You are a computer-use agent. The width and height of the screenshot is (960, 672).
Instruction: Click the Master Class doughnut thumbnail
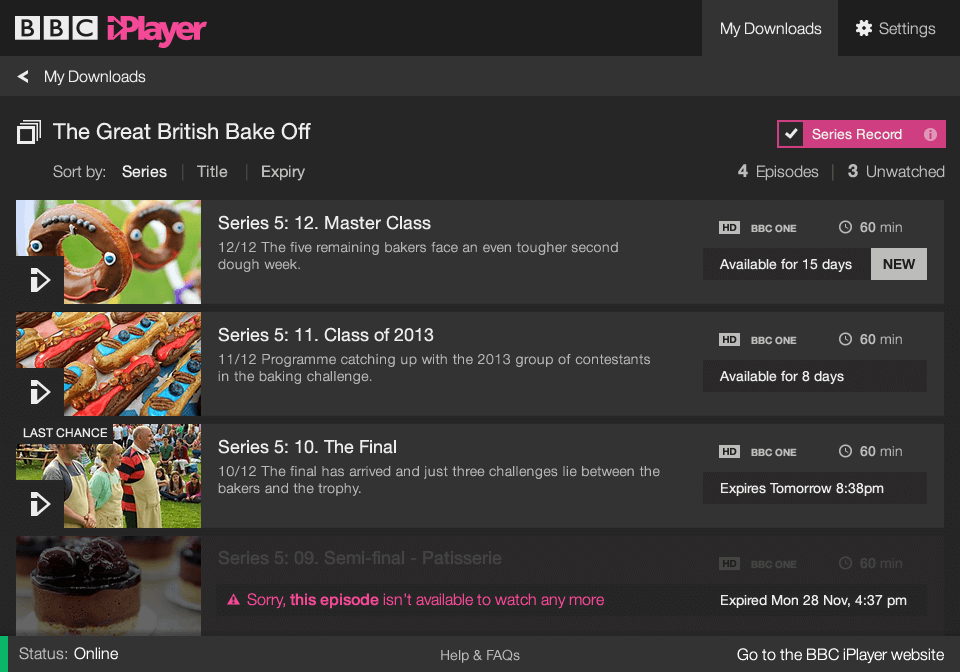pyautogui.click(x=108, y=252)
